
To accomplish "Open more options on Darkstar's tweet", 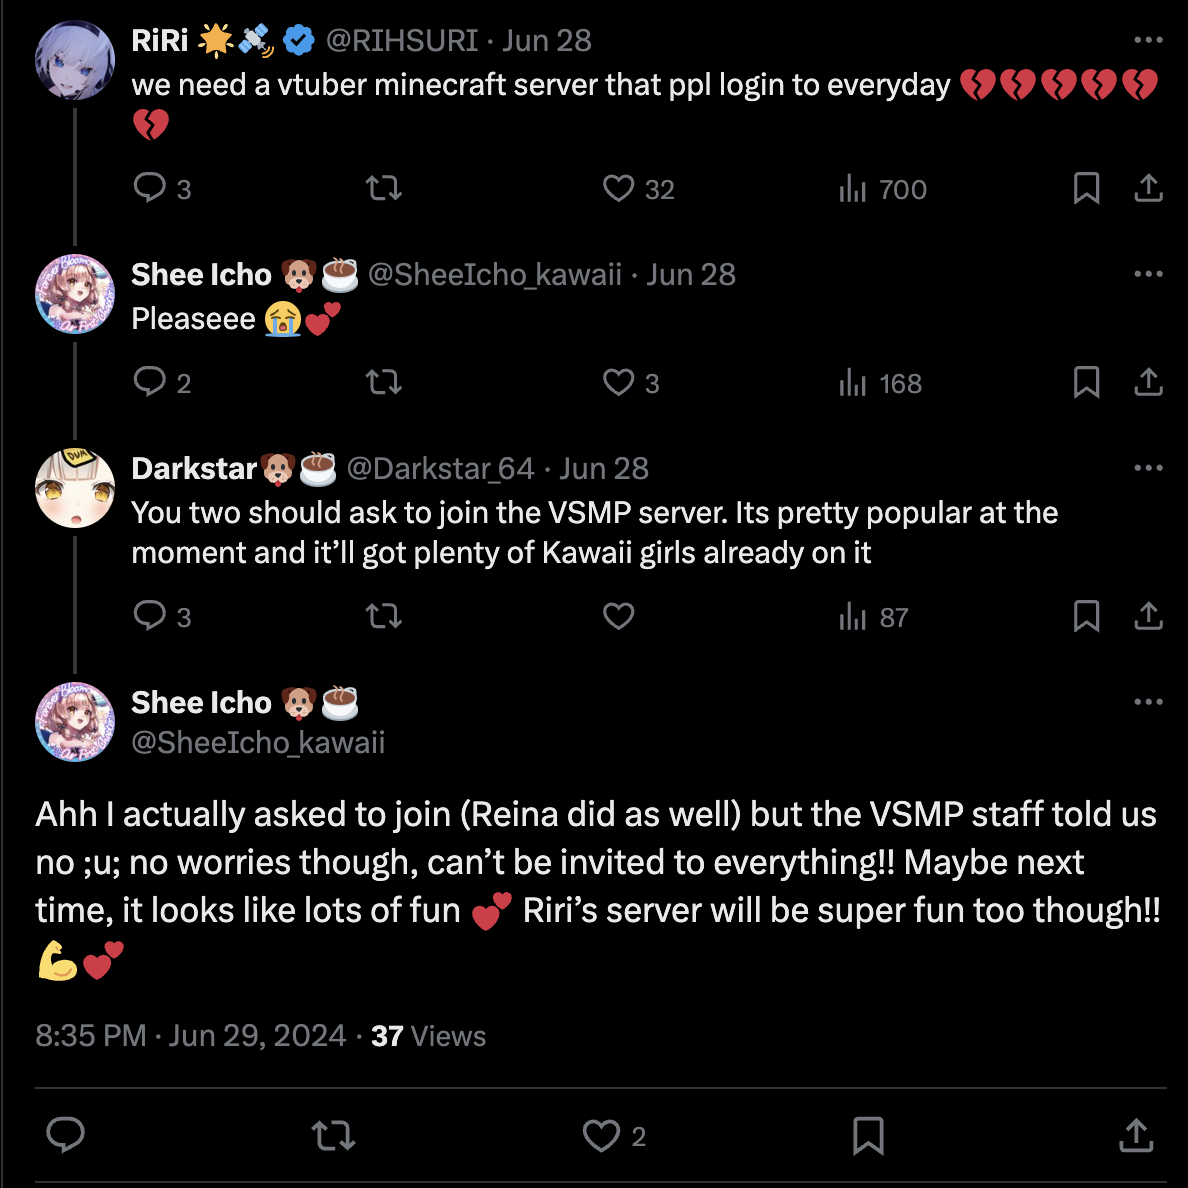I will click(1148, 468).
